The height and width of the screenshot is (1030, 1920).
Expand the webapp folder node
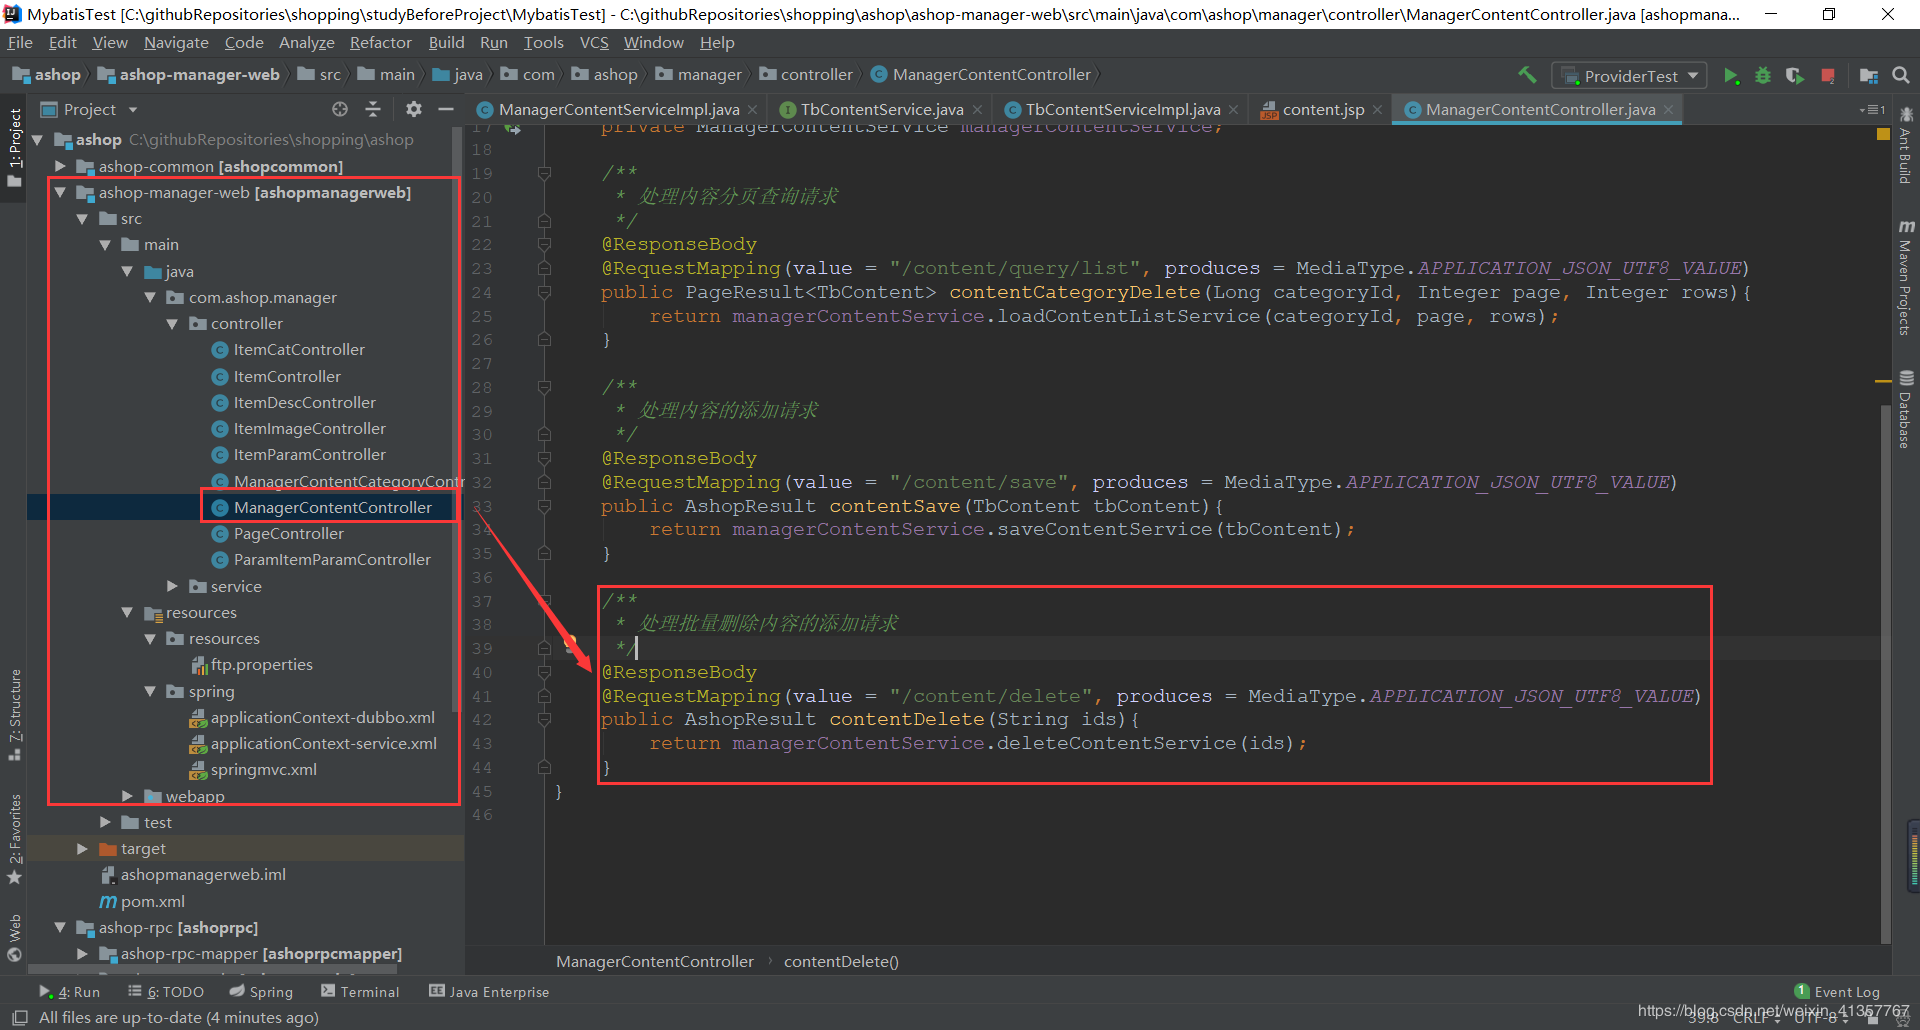(x=127, y=796)
